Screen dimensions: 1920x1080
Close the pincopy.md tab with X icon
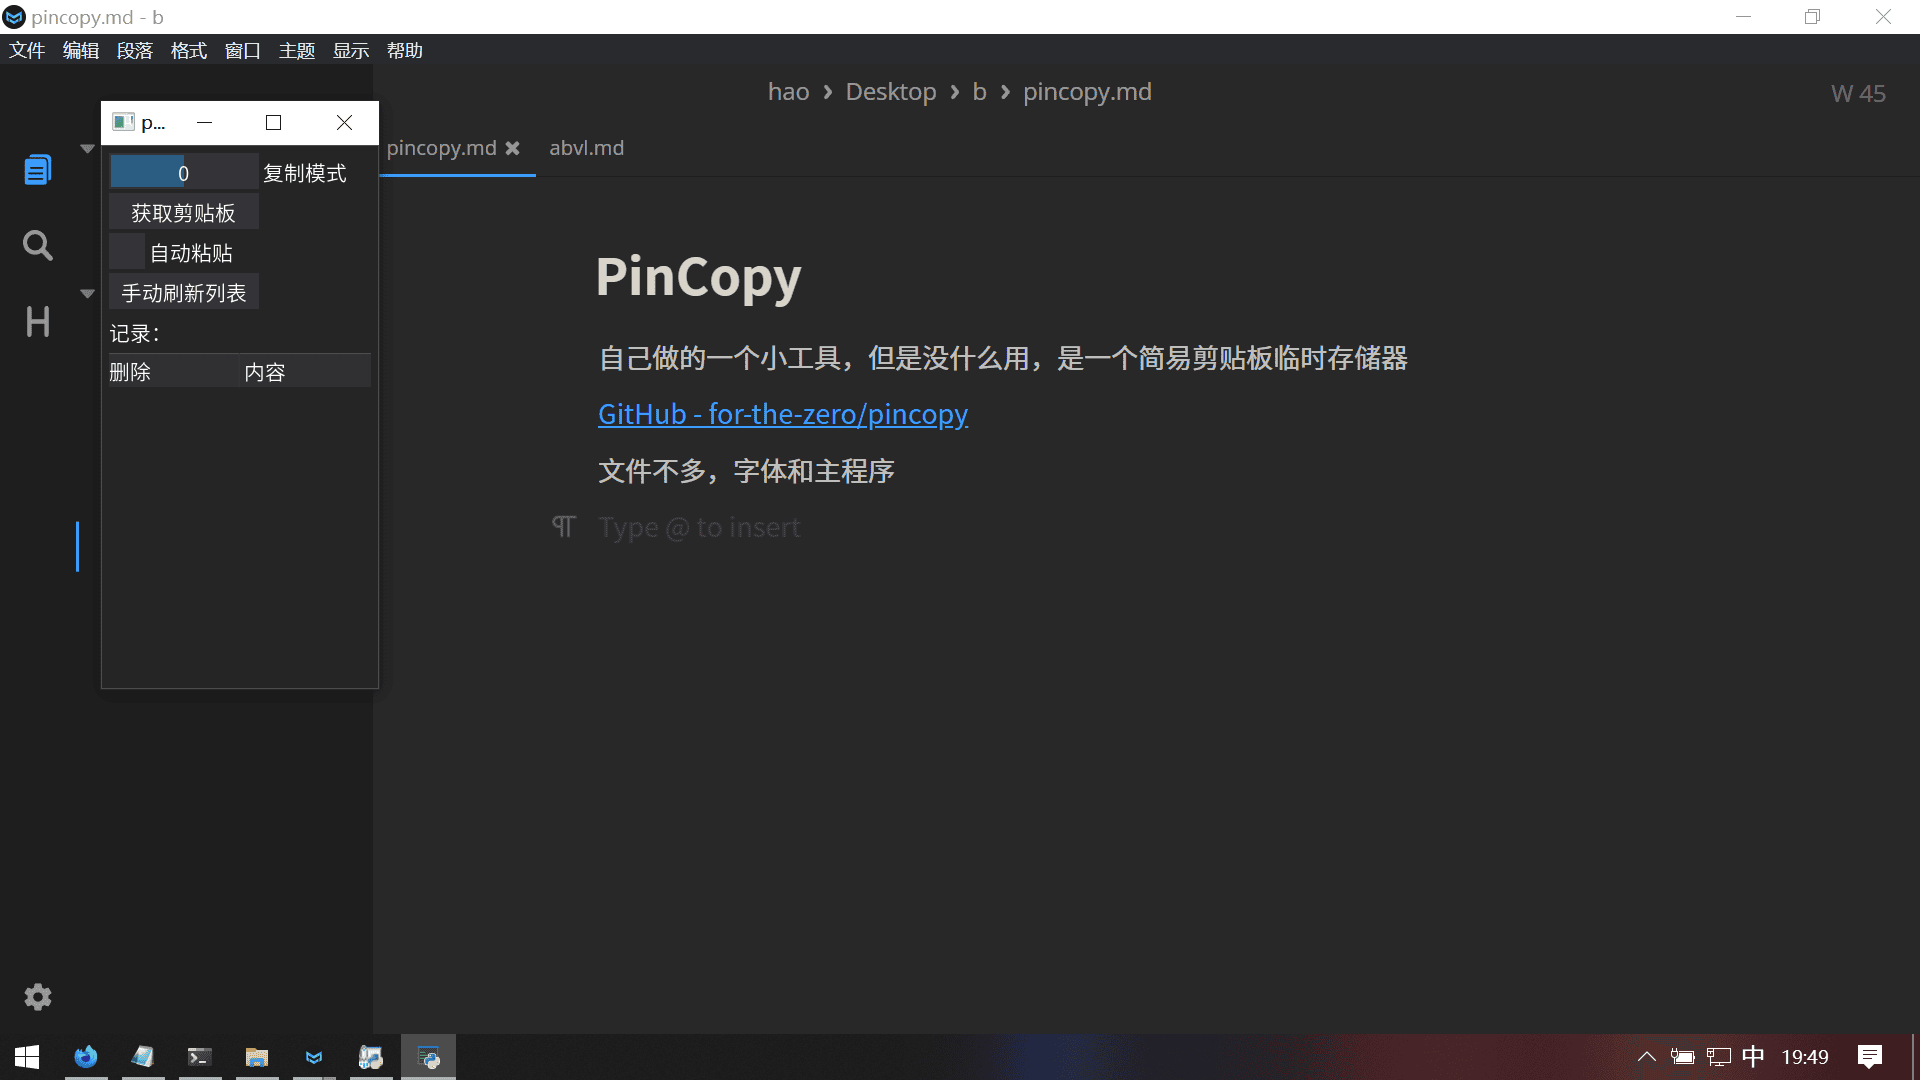tap(512, 148)
